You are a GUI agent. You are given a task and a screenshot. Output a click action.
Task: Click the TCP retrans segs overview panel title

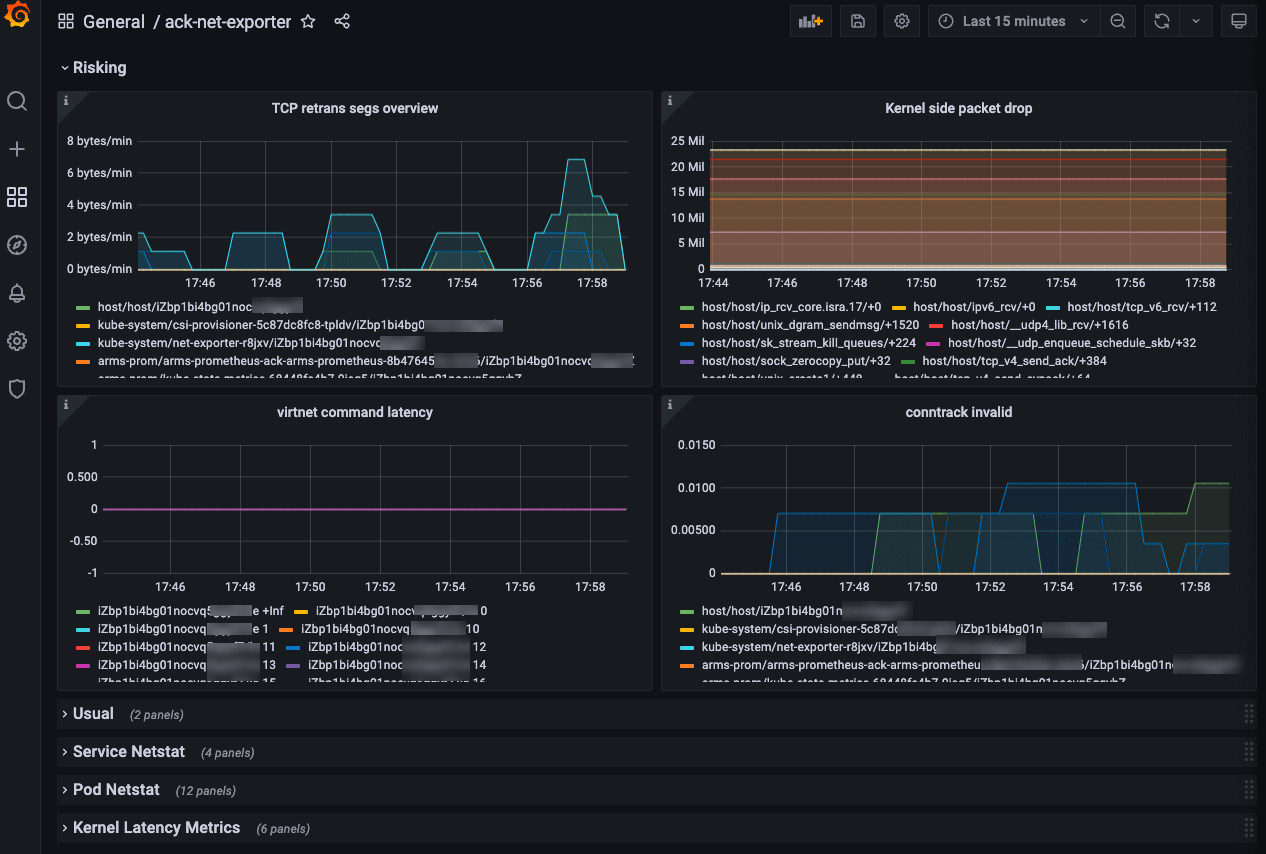pyautogui.click(x=355, y=108)
